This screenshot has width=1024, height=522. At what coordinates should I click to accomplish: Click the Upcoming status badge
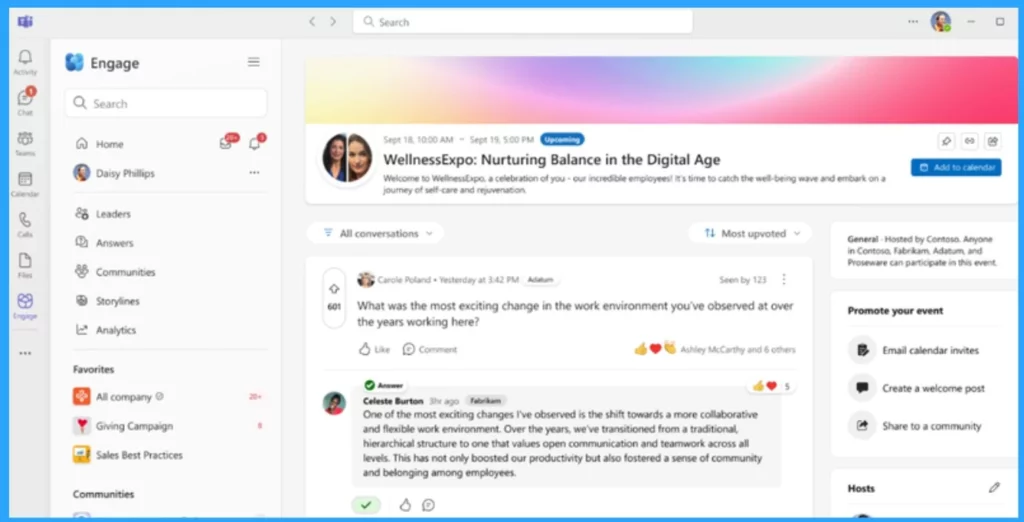click(562, 139)
